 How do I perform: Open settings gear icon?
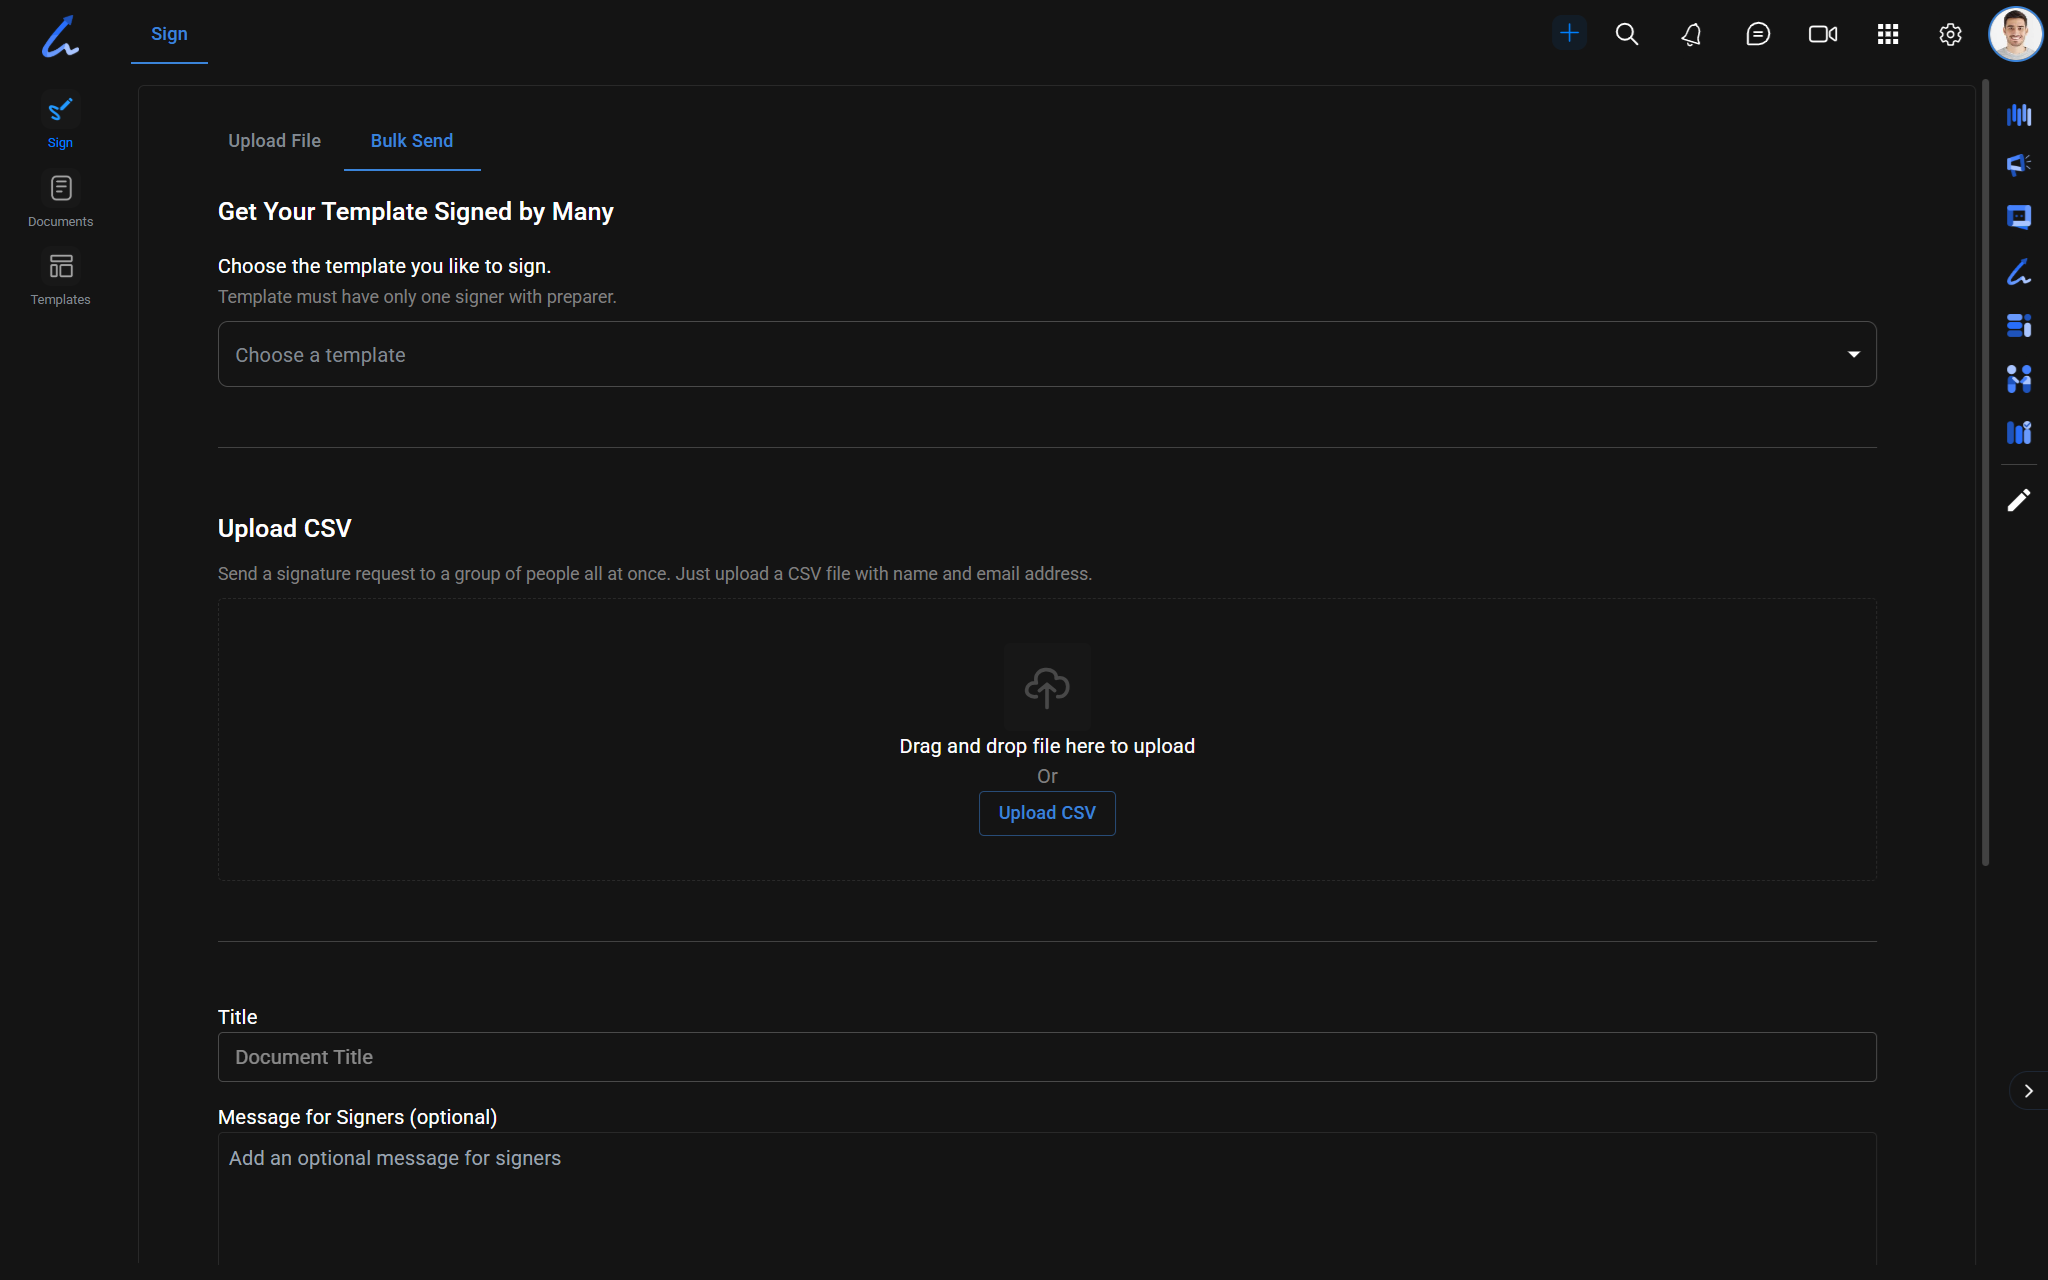pos(1950,34)
